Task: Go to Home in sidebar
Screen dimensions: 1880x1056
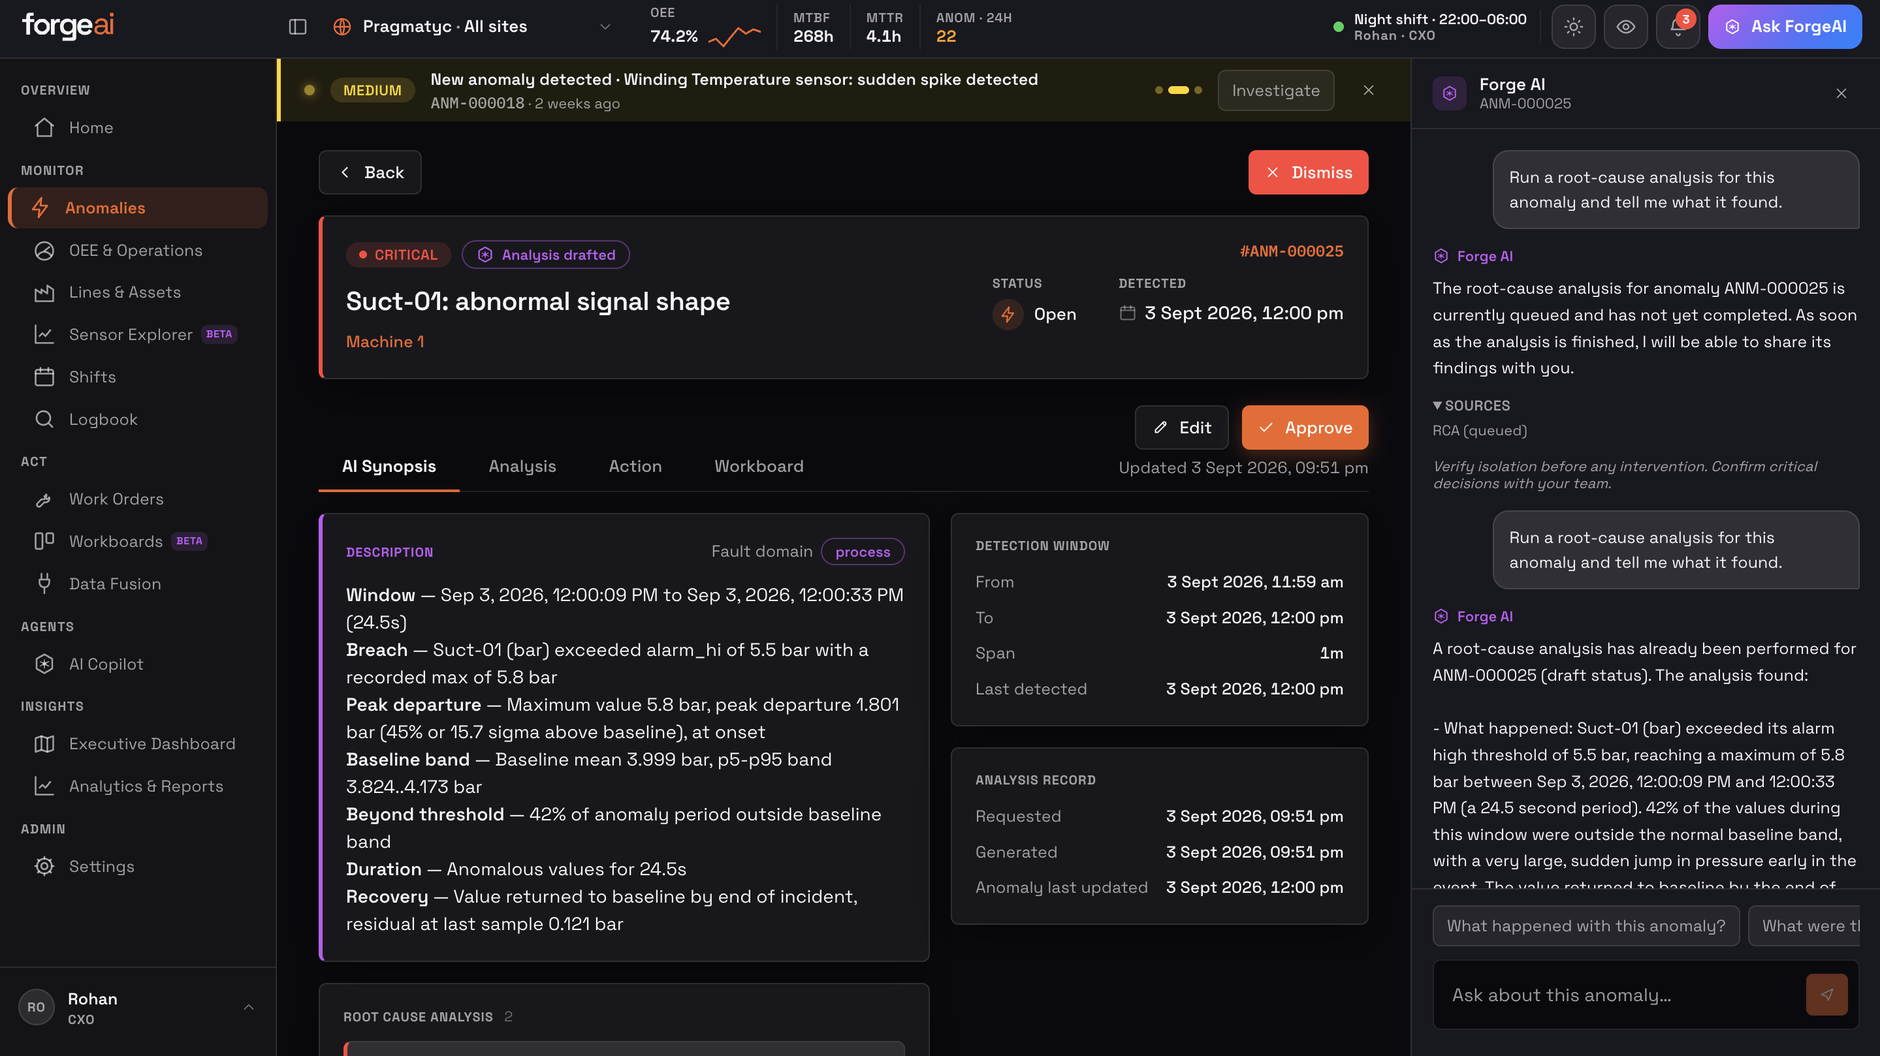Action: point(138,128)
